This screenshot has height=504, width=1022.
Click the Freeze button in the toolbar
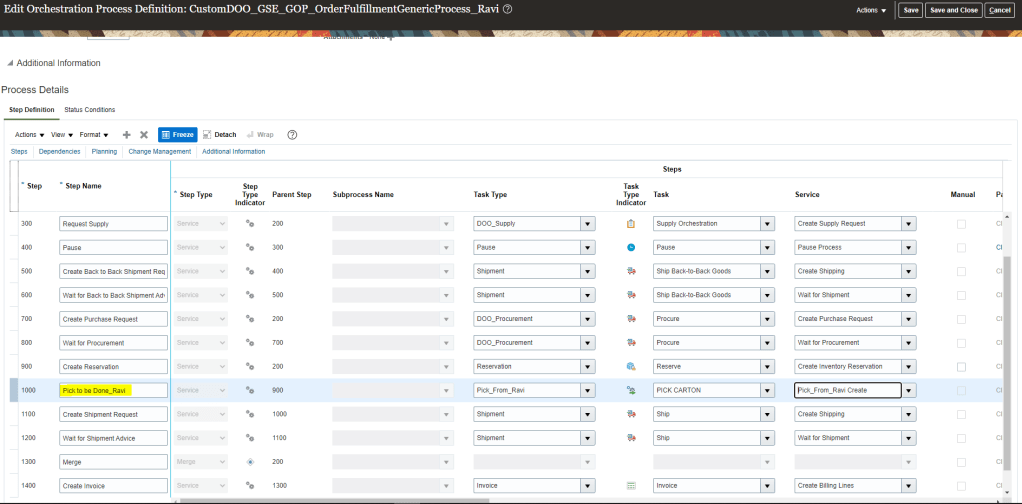pyautogui.click(x=177, y=134)
